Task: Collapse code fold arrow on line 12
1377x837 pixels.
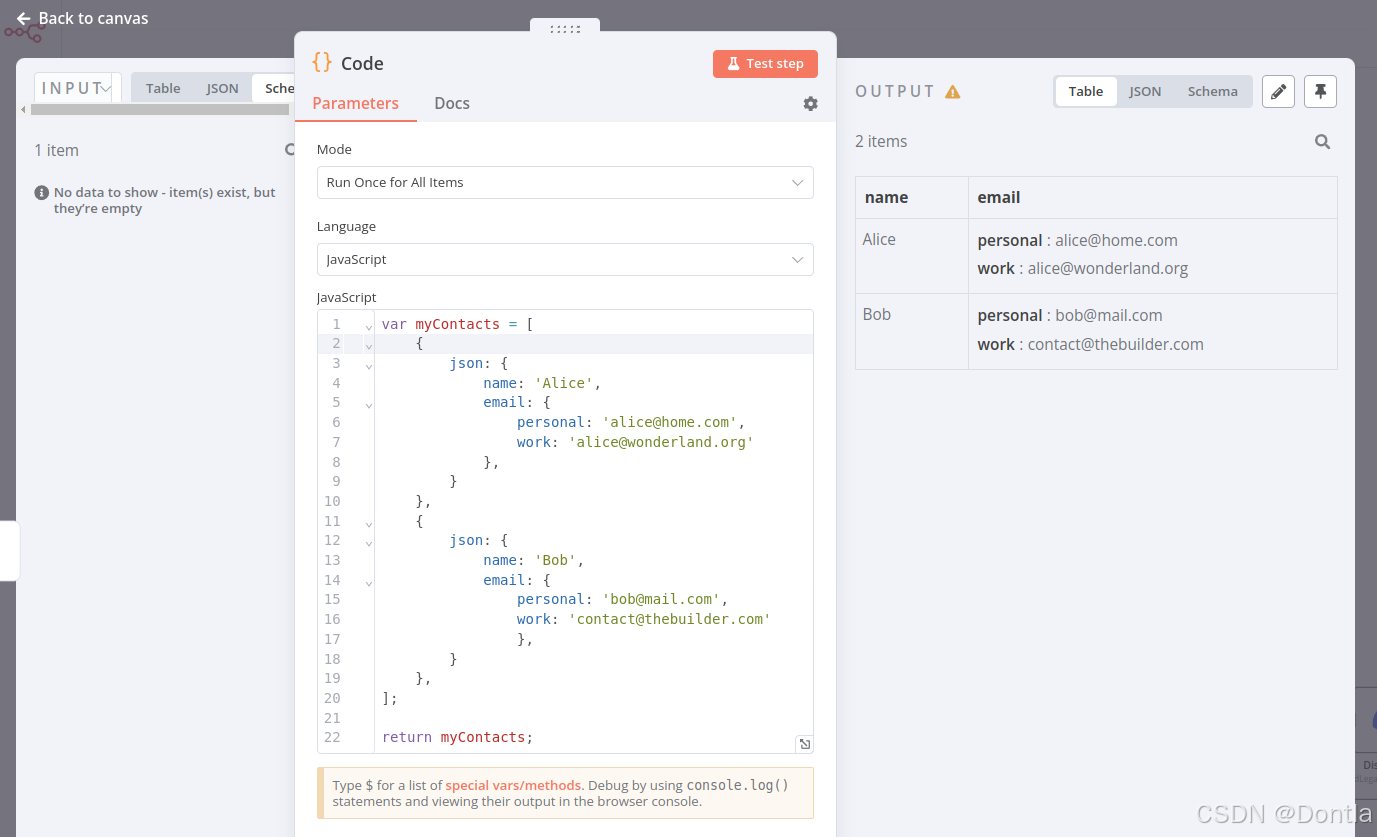Action: 368,543
